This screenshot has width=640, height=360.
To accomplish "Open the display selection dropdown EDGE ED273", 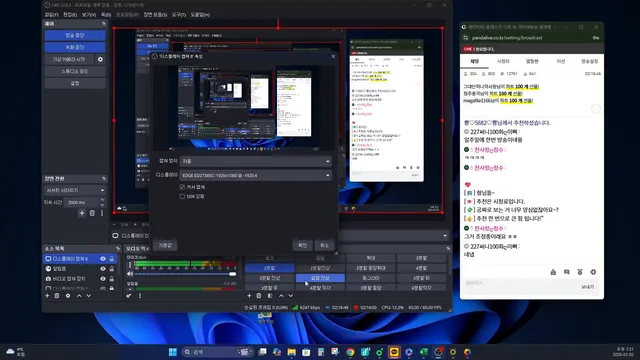I will [256, 175].
